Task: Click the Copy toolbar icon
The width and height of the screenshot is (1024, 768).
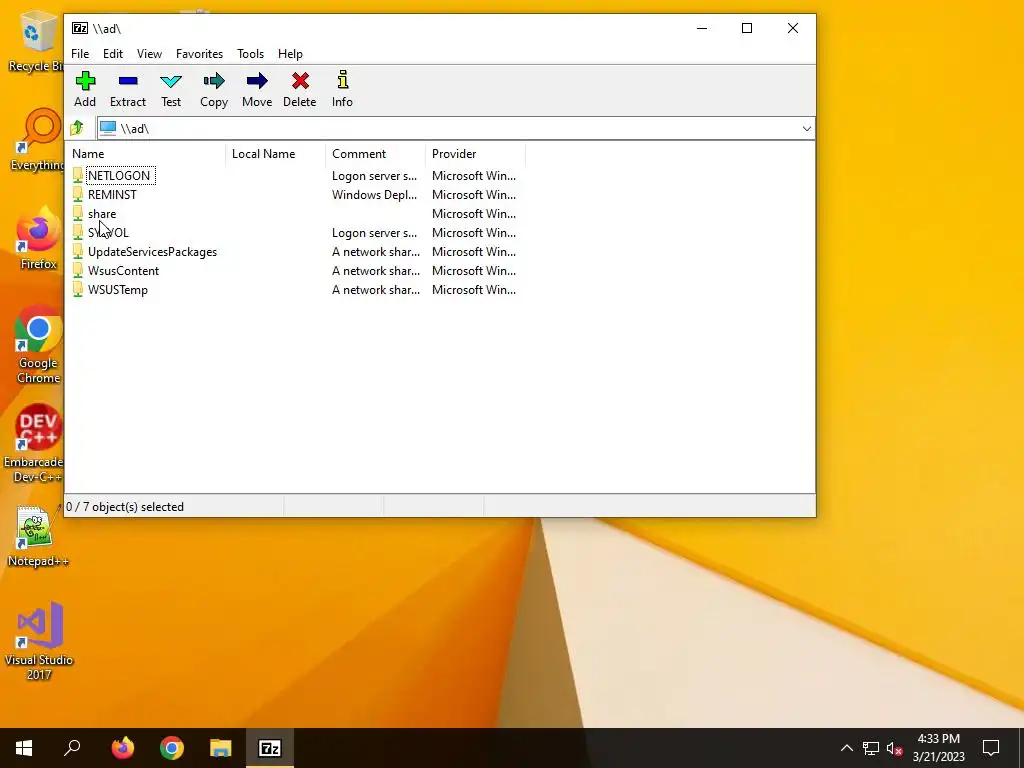Action: click(214, 82)
